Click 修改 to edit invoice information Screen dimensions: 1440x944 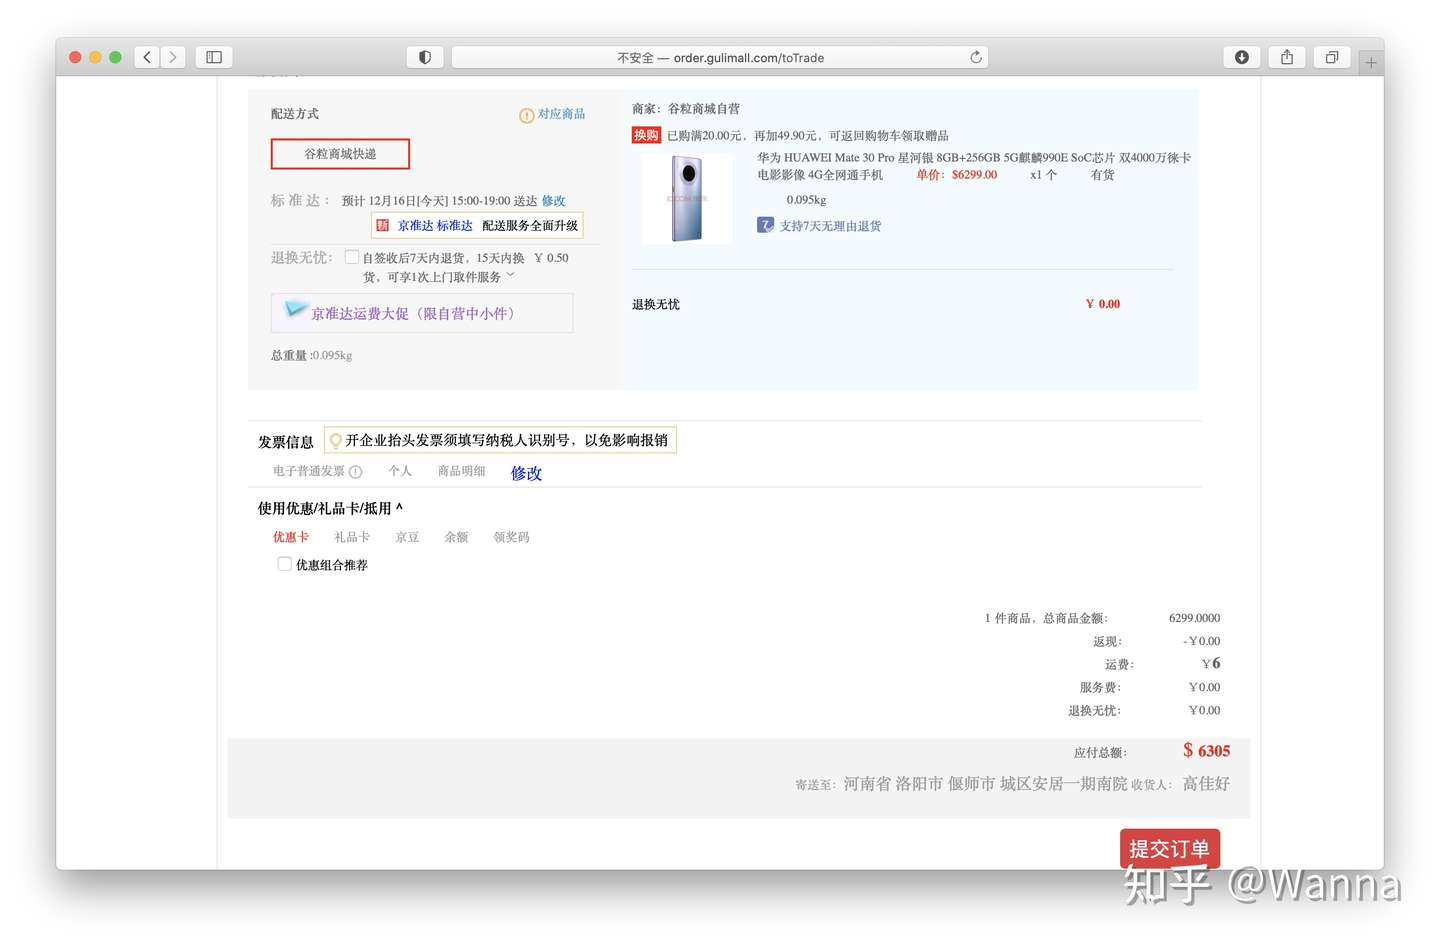[526, 473]
